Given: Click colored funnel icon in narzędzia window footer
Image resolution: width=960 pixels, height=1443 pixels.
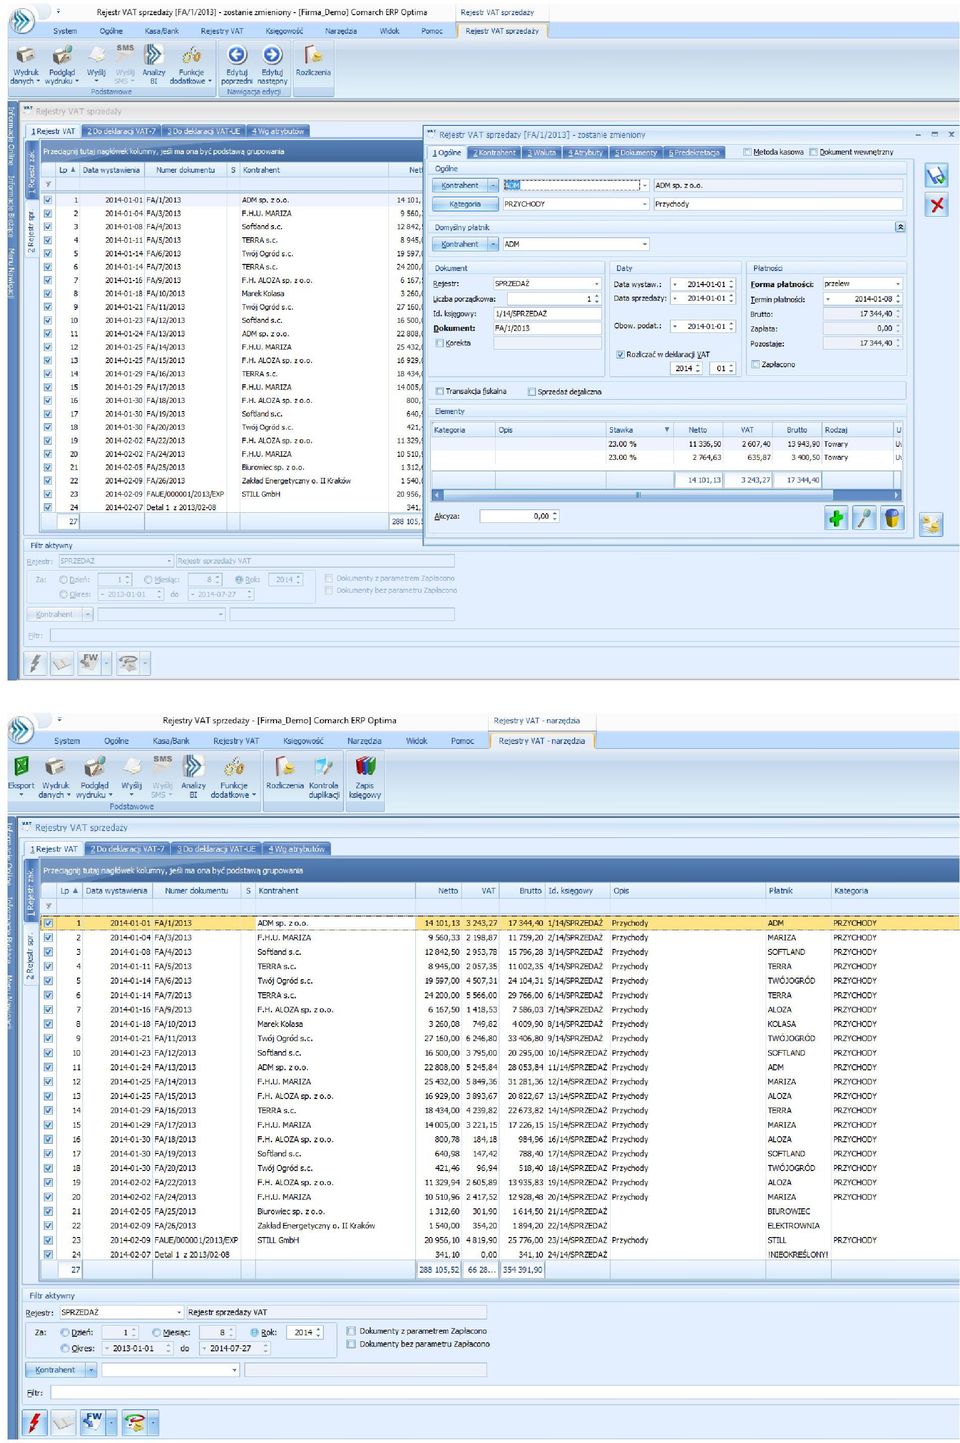Looking at the screenshot, I should pyautogui.click(x=134, y=1421).
